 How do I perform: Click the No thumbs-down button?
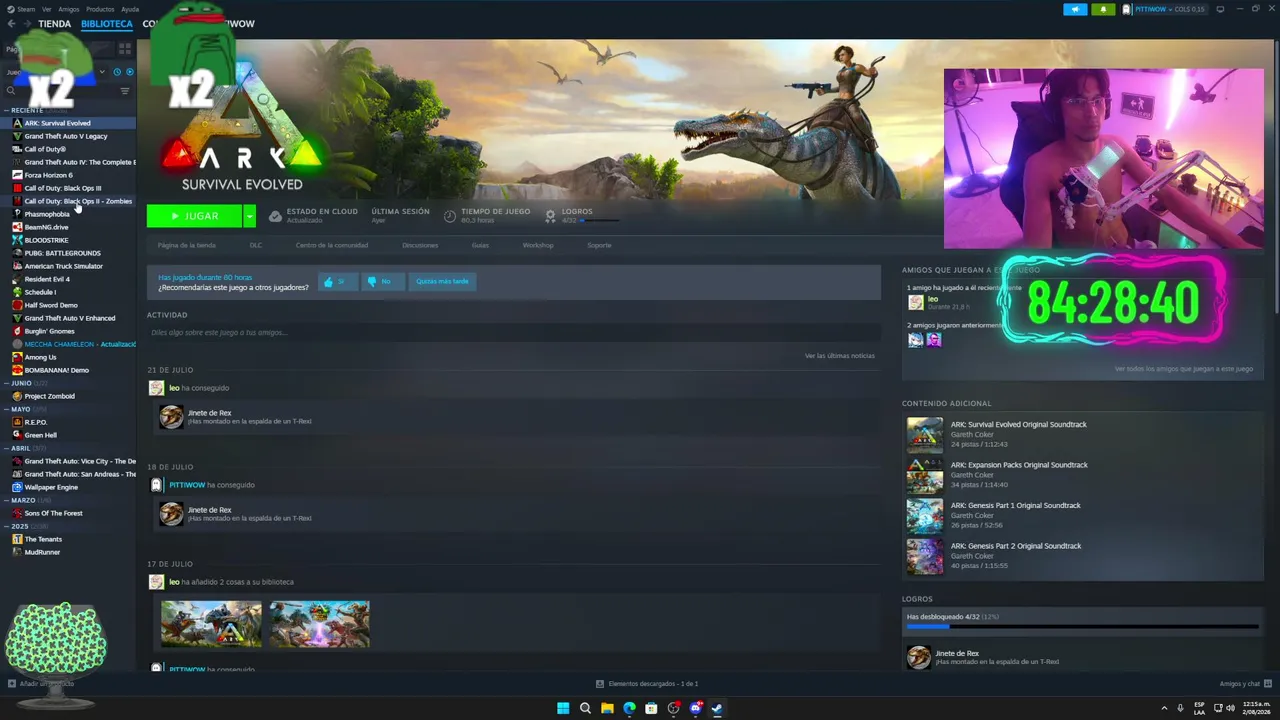pyautogui.click(x=381, y=282)
